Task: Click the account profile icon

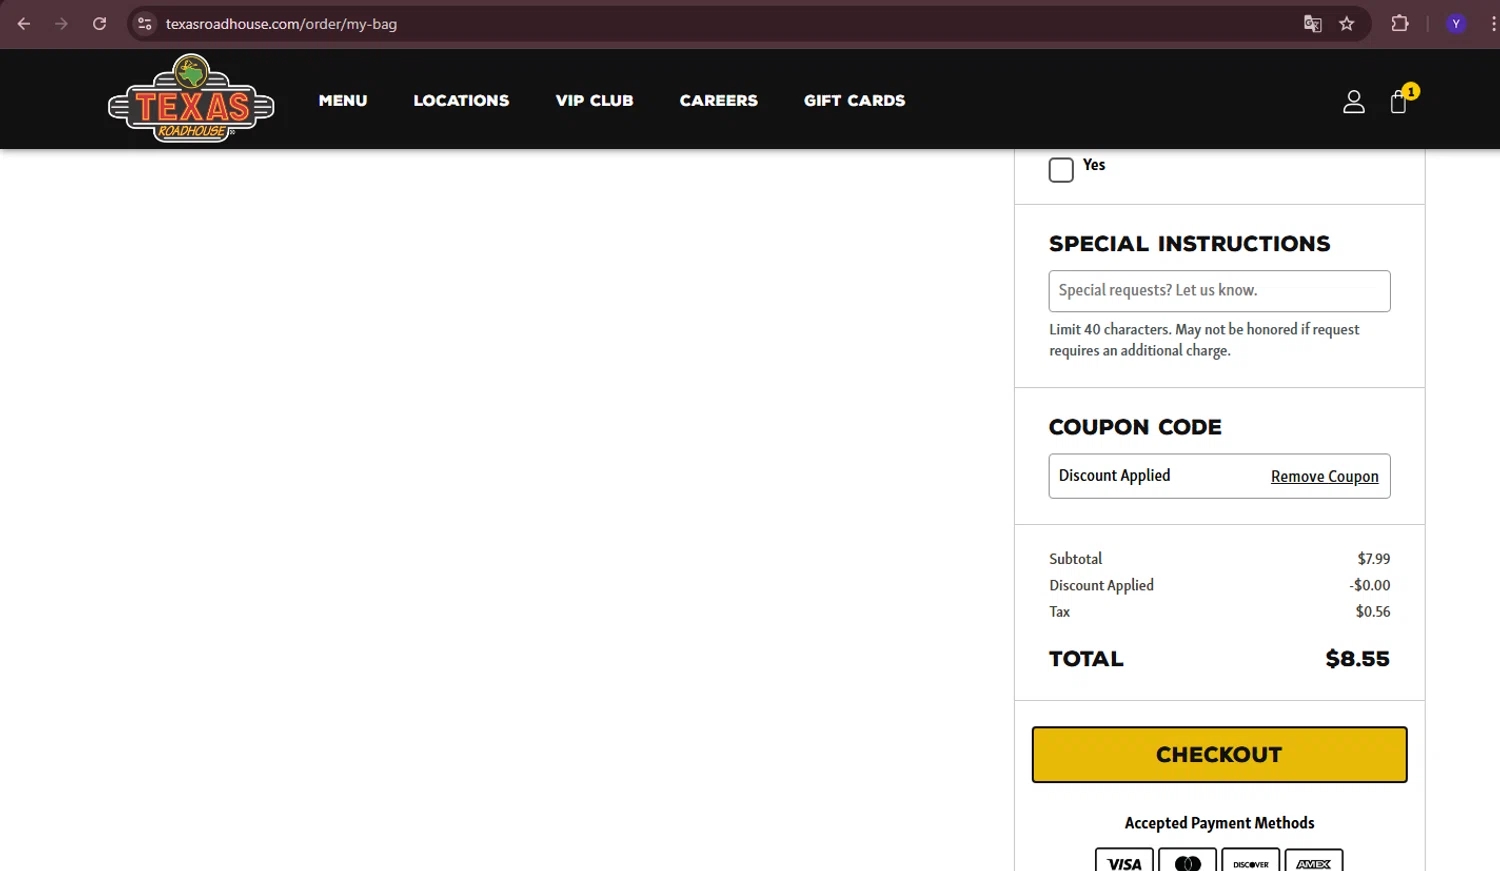Action: click(1353, 100)
